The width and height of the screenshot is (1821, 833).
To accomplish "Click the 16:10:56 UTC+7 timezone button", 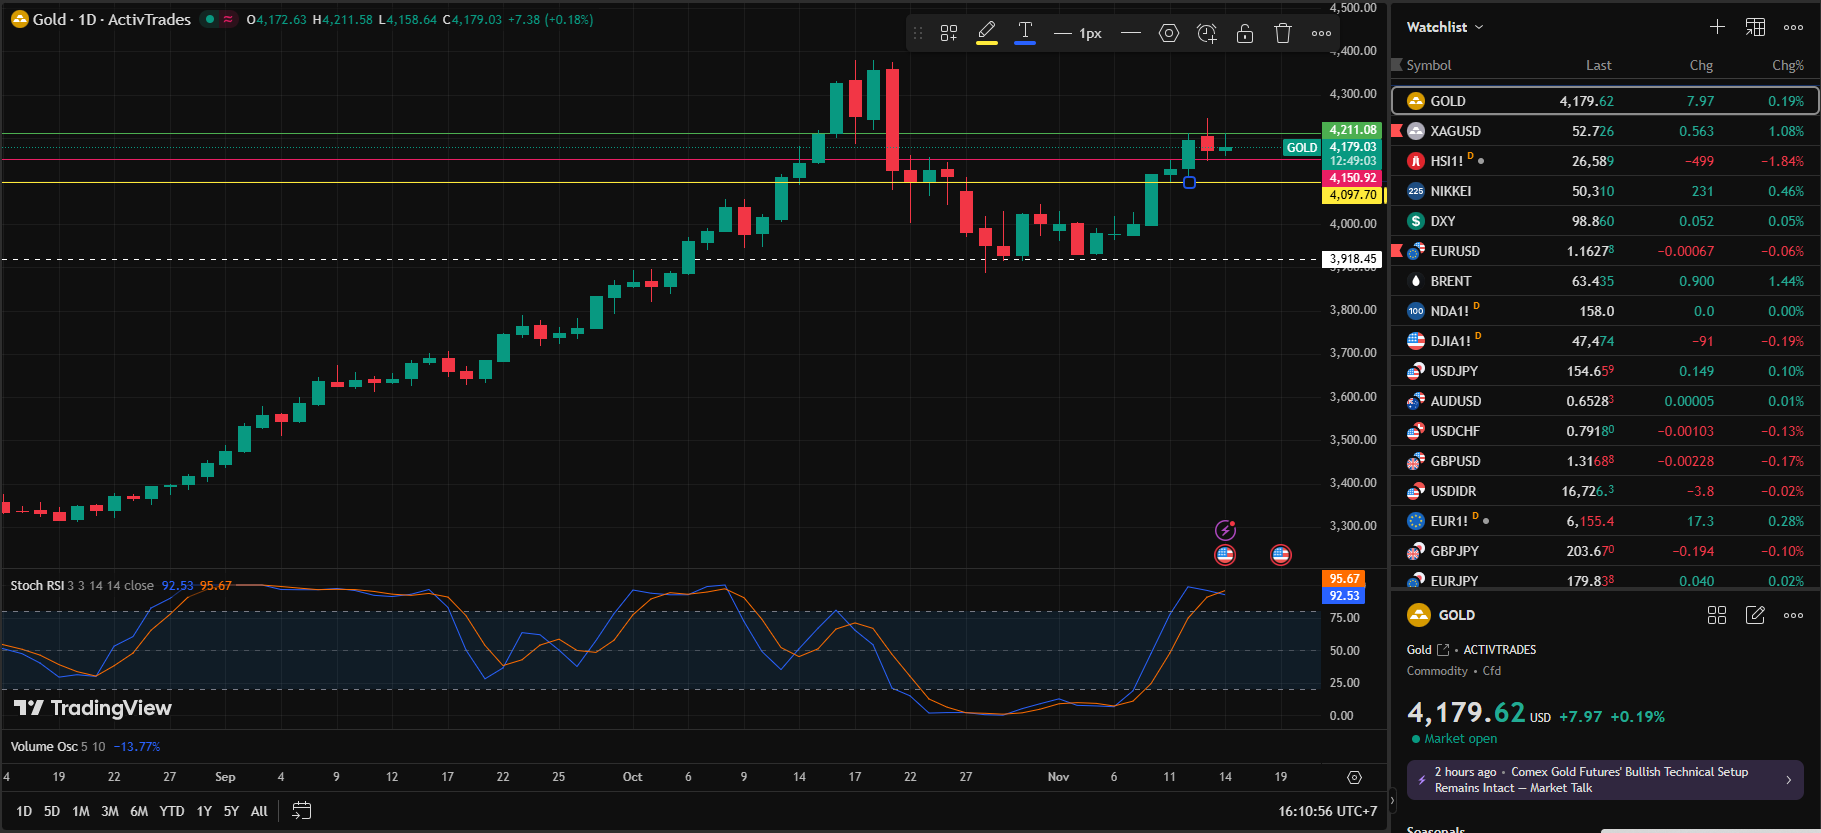I will coord(1327,811).
